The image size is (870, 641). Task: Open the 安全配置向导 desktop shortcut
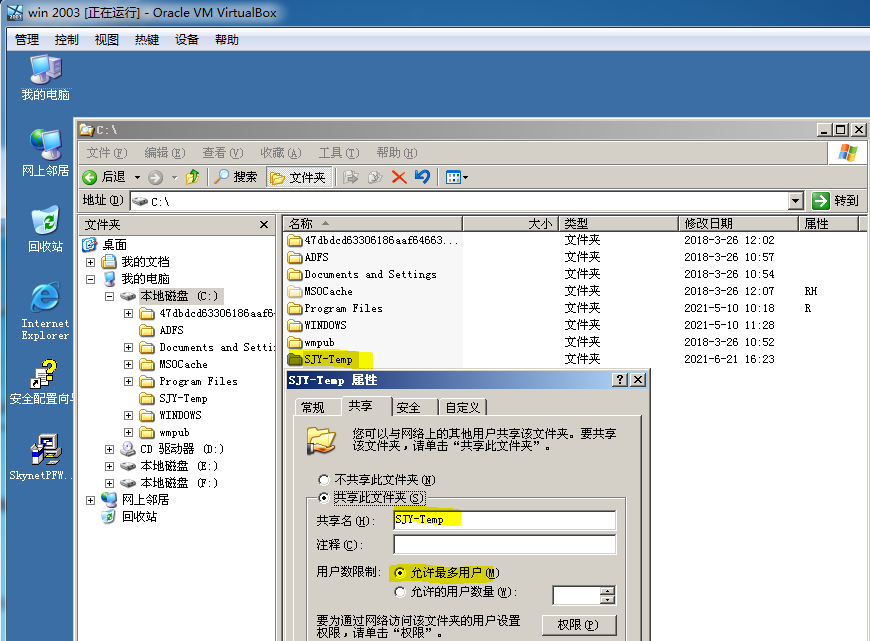coord(42,382)
